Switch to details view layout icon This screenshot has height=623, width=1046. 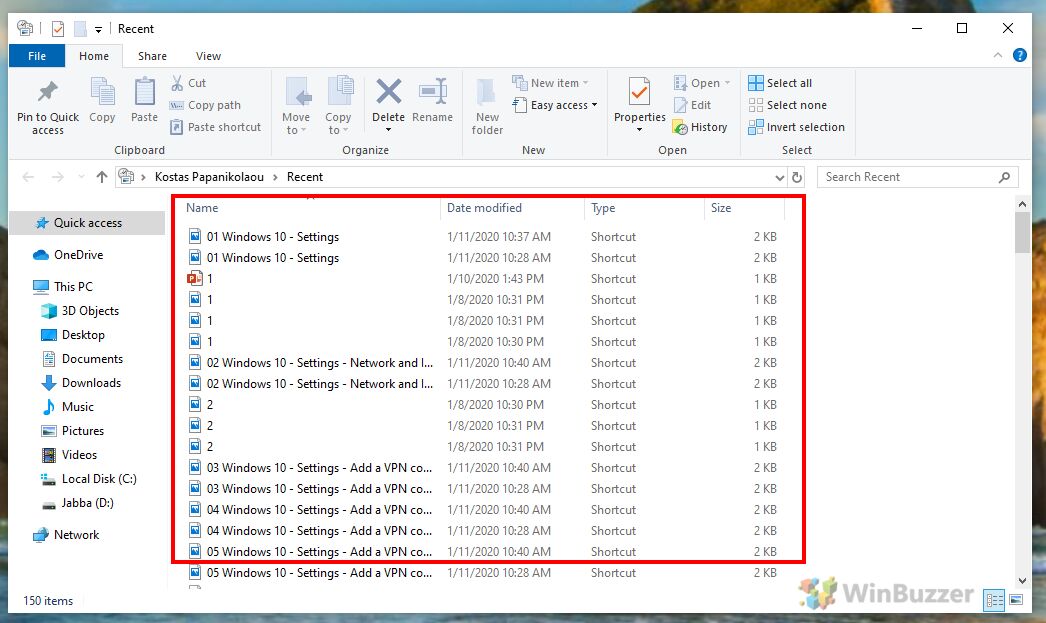click(994, 599)
